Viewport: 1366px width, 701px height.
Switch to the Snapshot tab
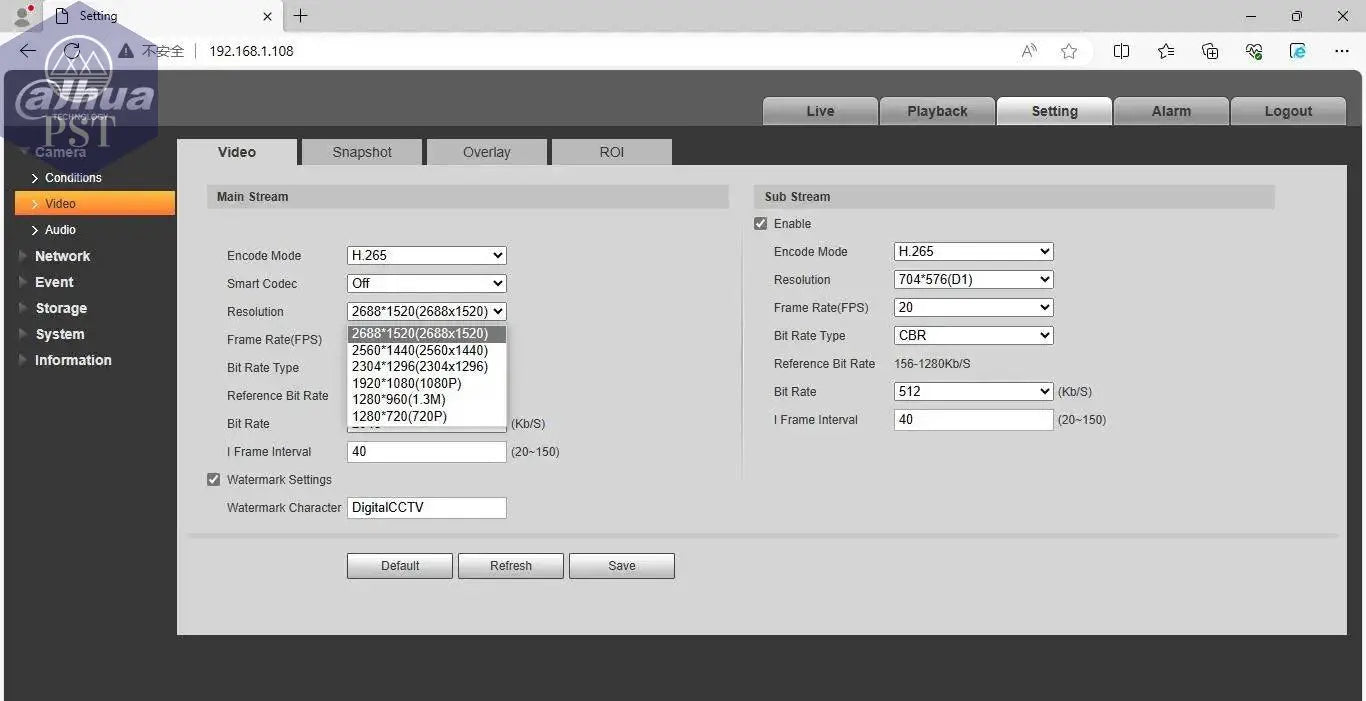362,152
